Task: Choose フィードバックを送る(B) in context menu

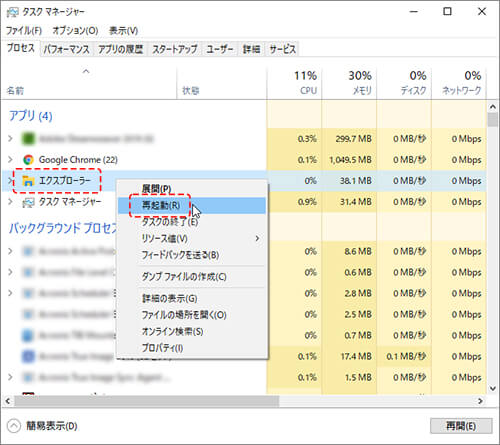Action: pos(192,255)
